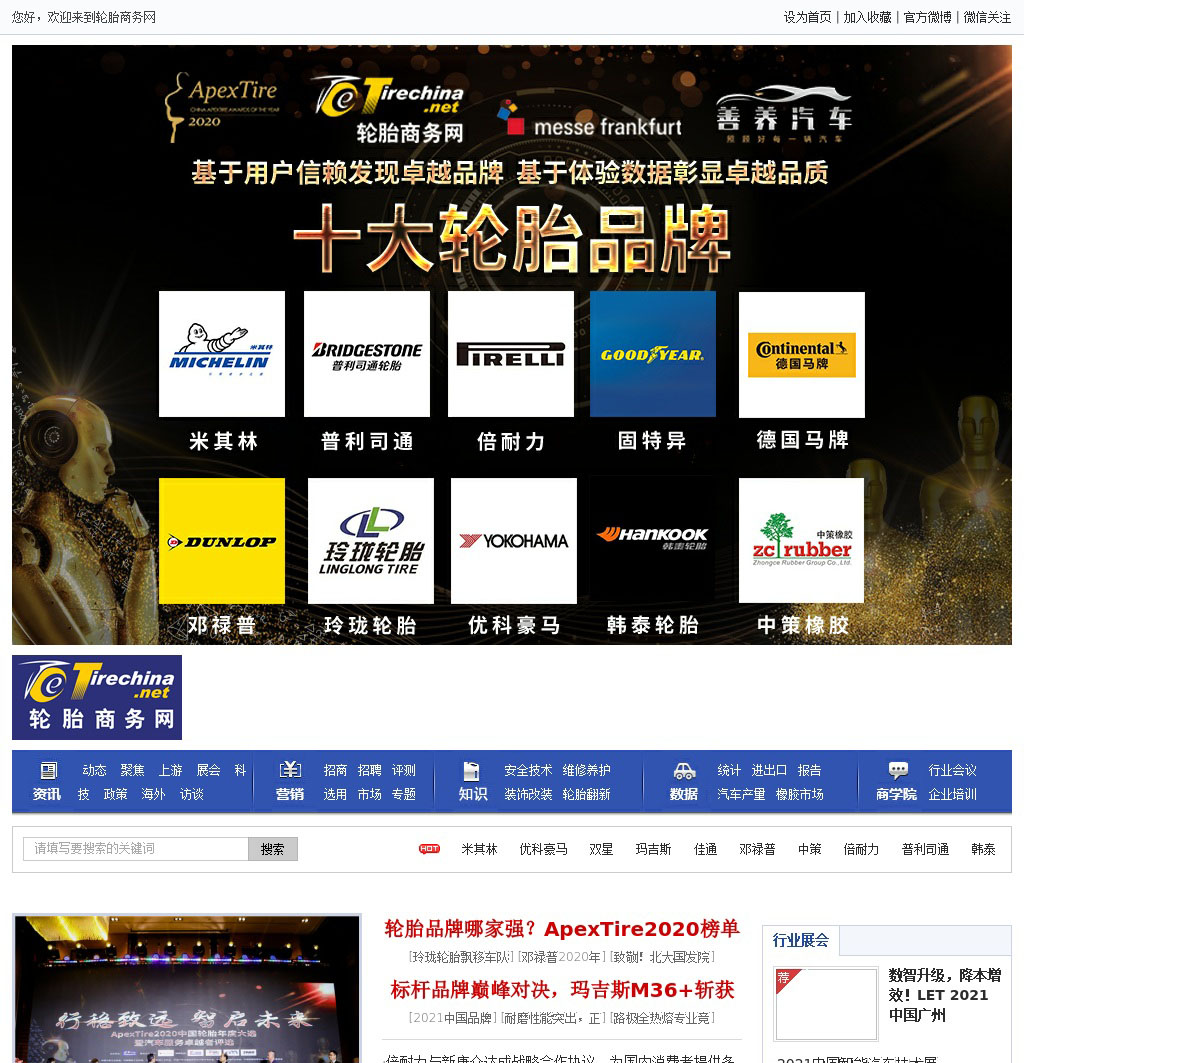Screen dimensions: 1200x1063
Task: Select 评测 under 营销 menu
Action: pyautogui.click(x=404, y=770)
